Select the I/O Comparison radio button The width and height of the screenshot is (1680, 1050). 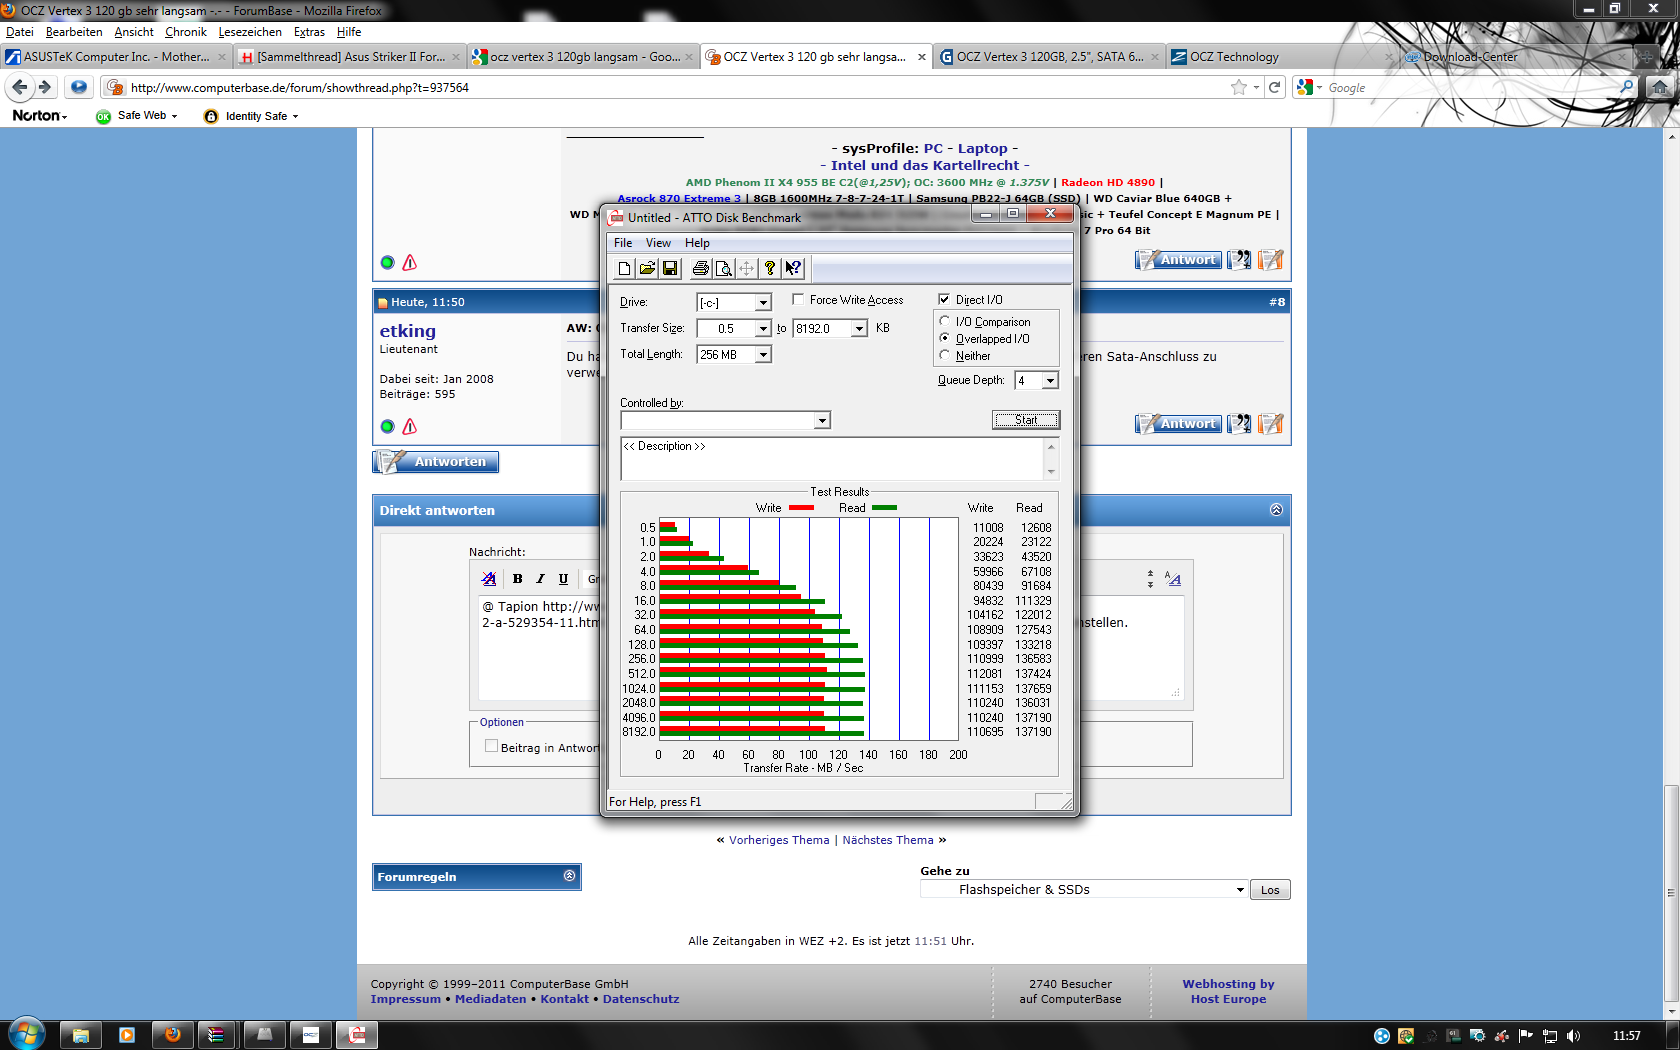pyautogui.click(x=945, y=321)
